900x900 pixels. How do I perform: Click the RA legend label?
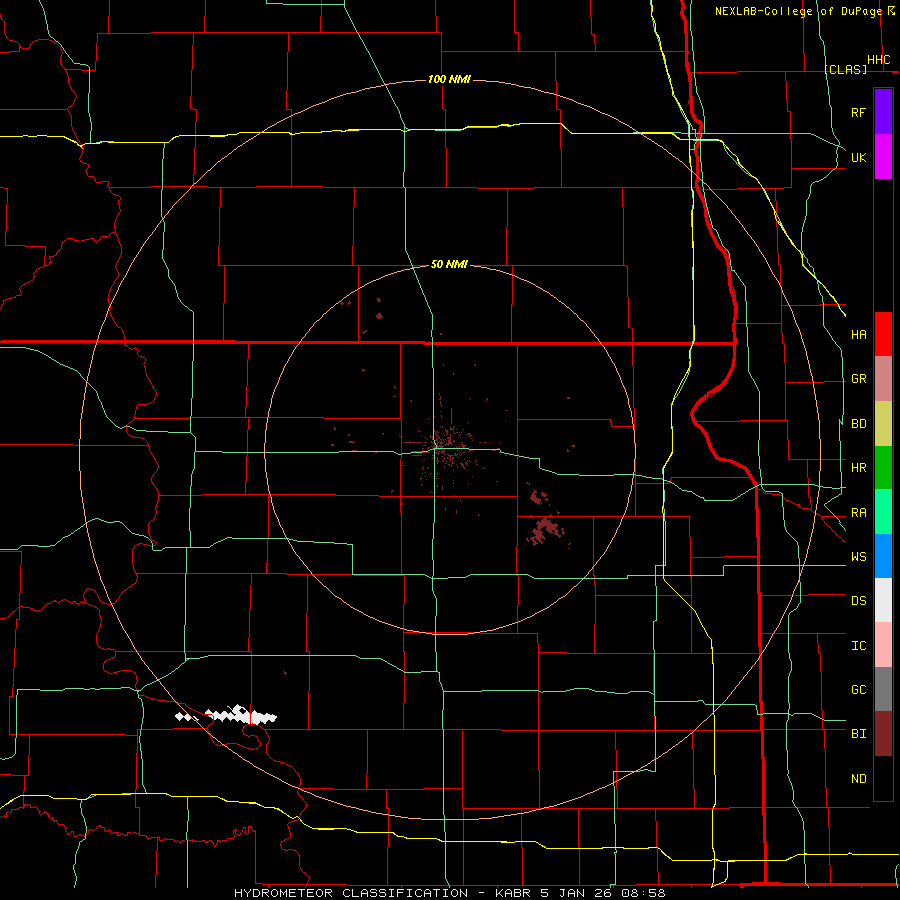858,513
